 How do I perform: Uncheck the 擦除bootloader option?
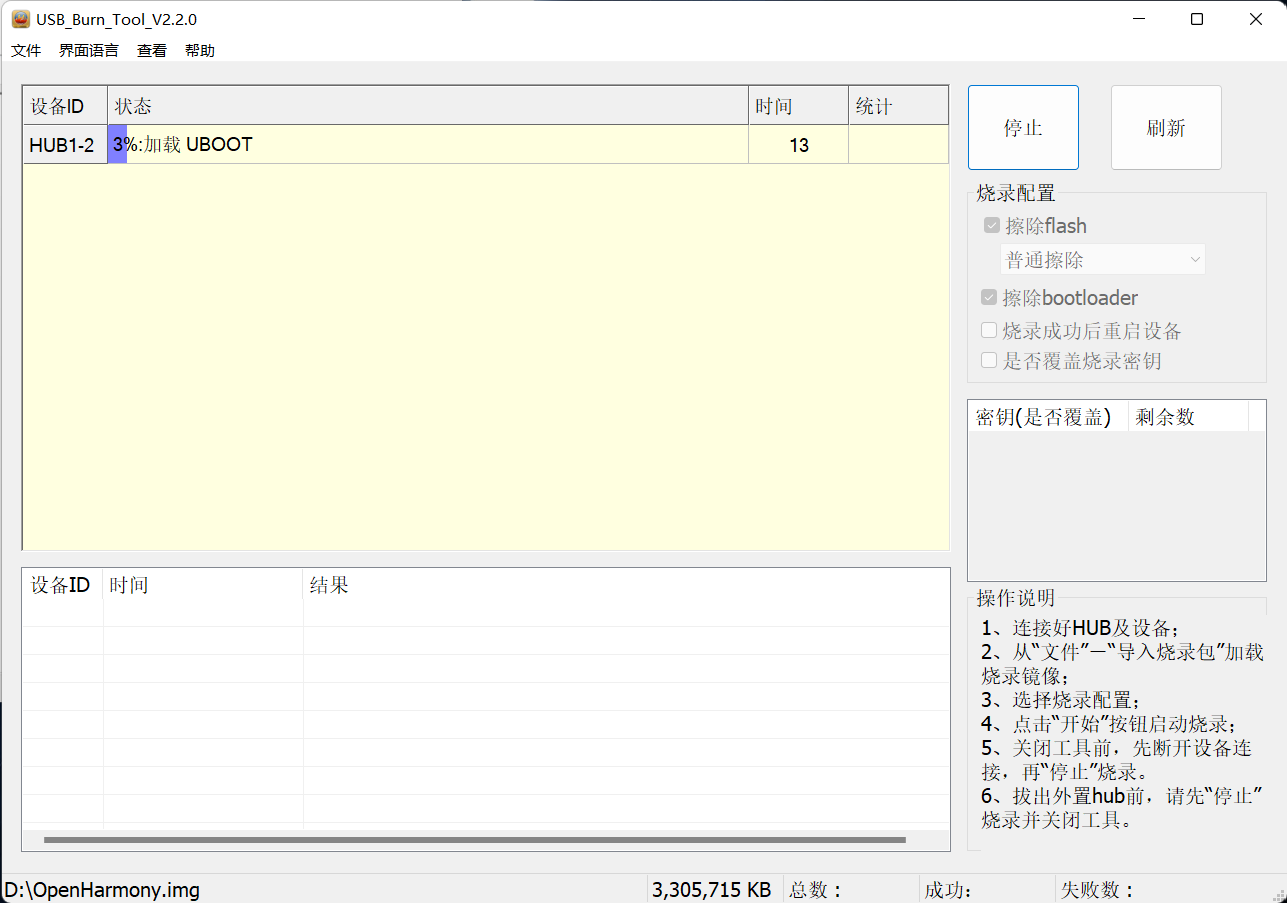988,297
